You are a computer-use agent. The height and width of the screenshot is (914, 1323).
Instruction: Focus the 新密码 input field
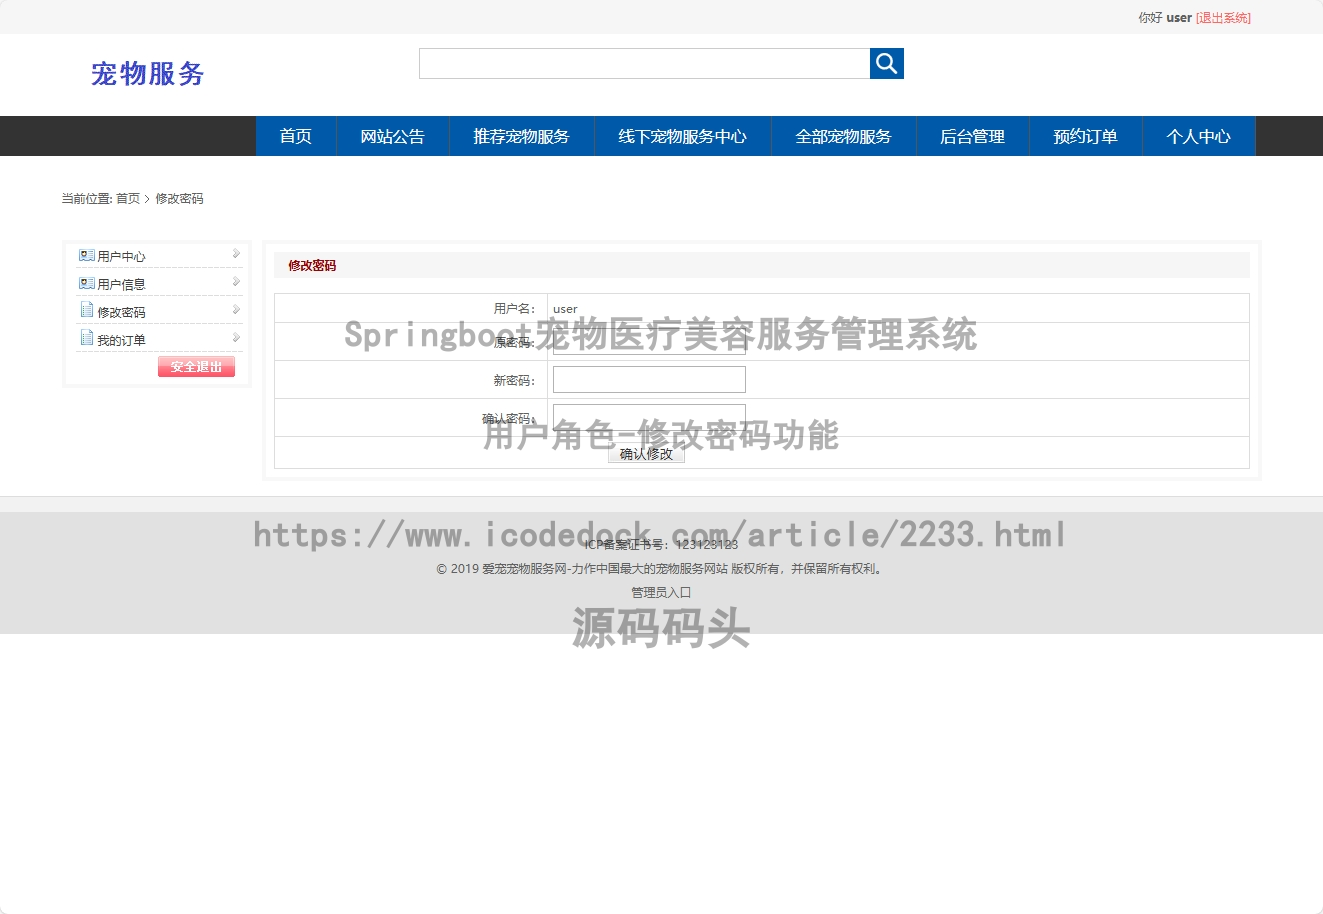[649, 379]
